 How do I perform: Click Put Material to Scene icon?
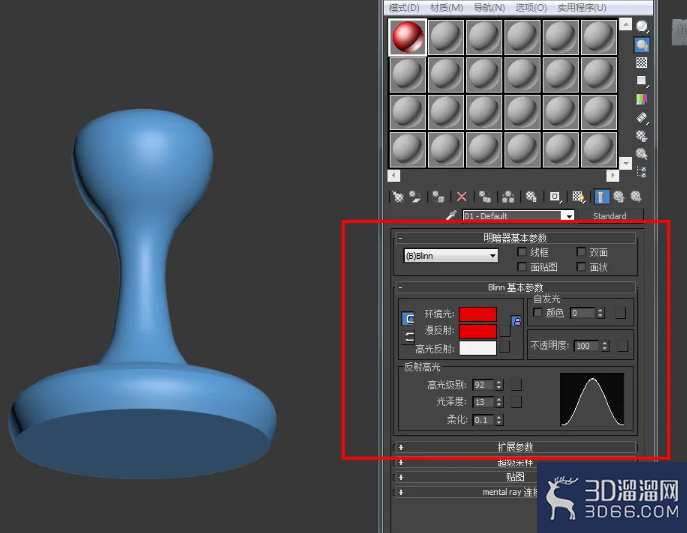click(x=415, y=197)
